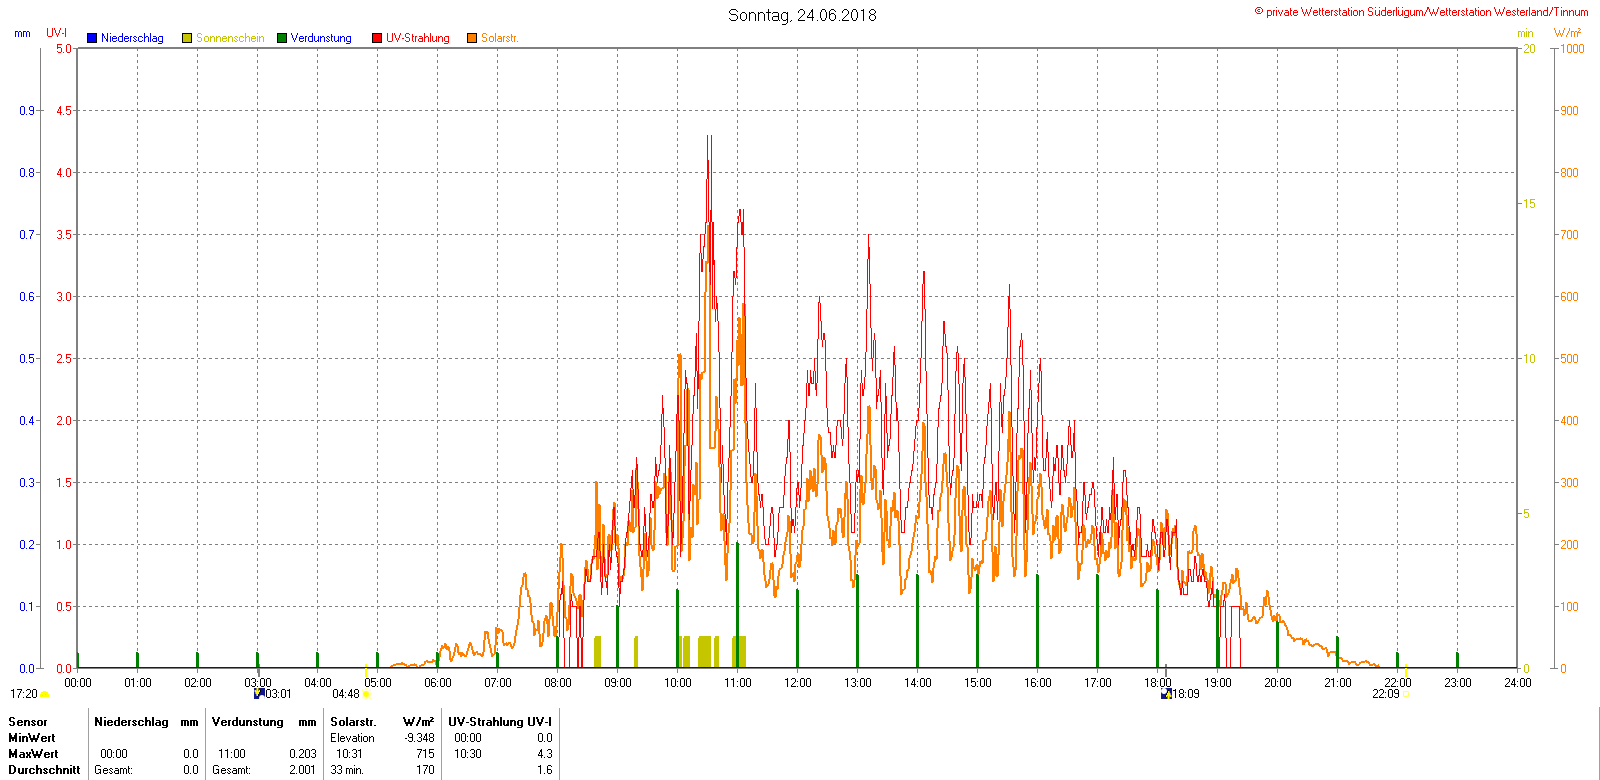Click the 06:00 time axis label
The image size is (1600, 780).
(438, 683)
